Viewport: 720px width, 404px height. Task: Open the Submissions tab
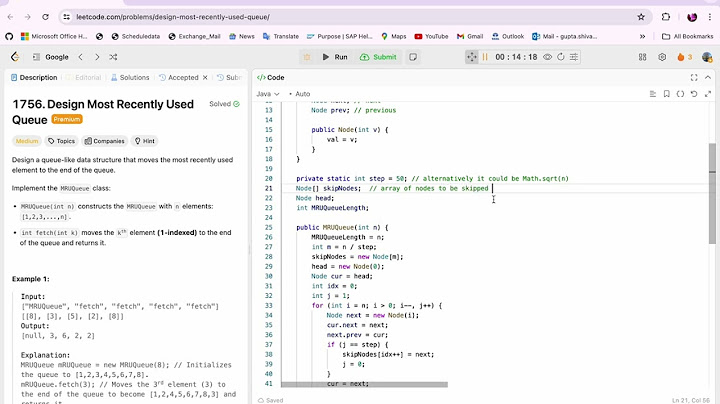click(x=229, y=78)
